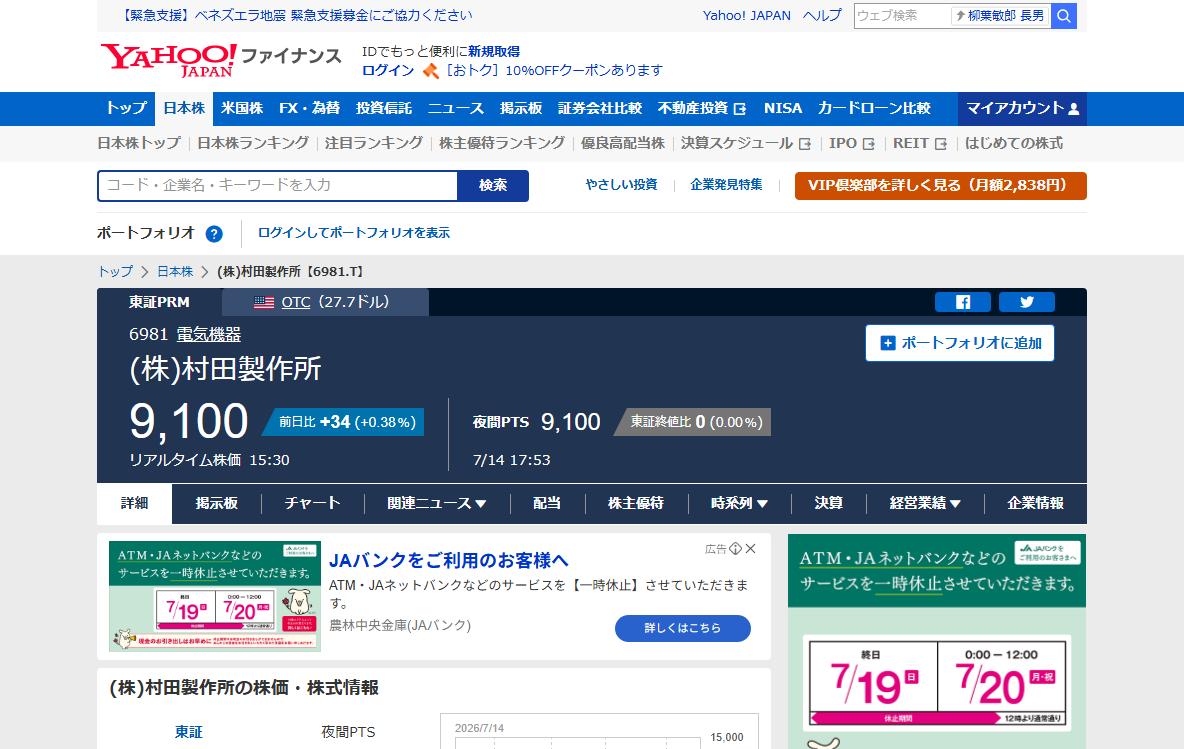
Task: Open NISA in main navigation
Action: click(x=782, y=109)
